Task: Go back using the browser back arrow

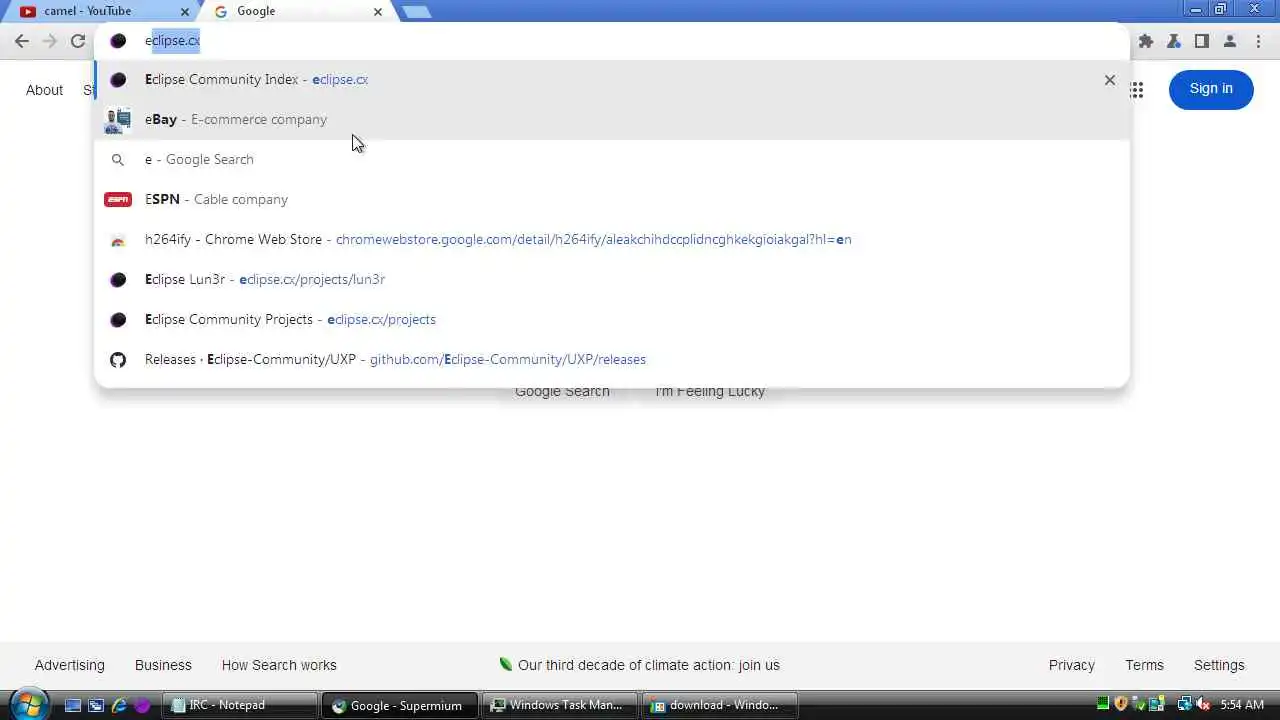Action: 22,41
